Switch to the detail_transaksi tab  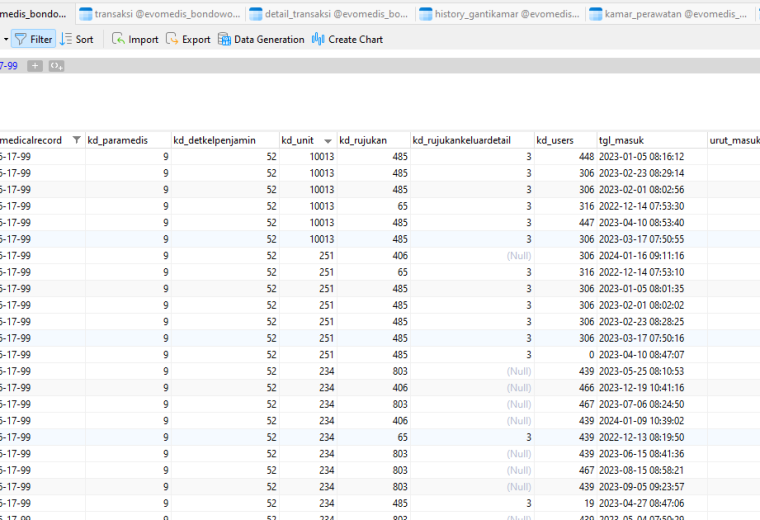coord(329,14)
